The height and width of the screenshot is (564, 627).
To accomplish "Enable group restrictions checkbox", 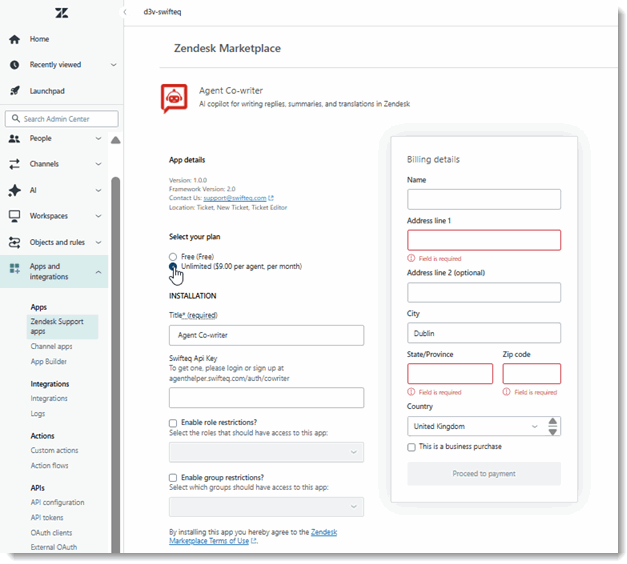I will click(173, 478).
